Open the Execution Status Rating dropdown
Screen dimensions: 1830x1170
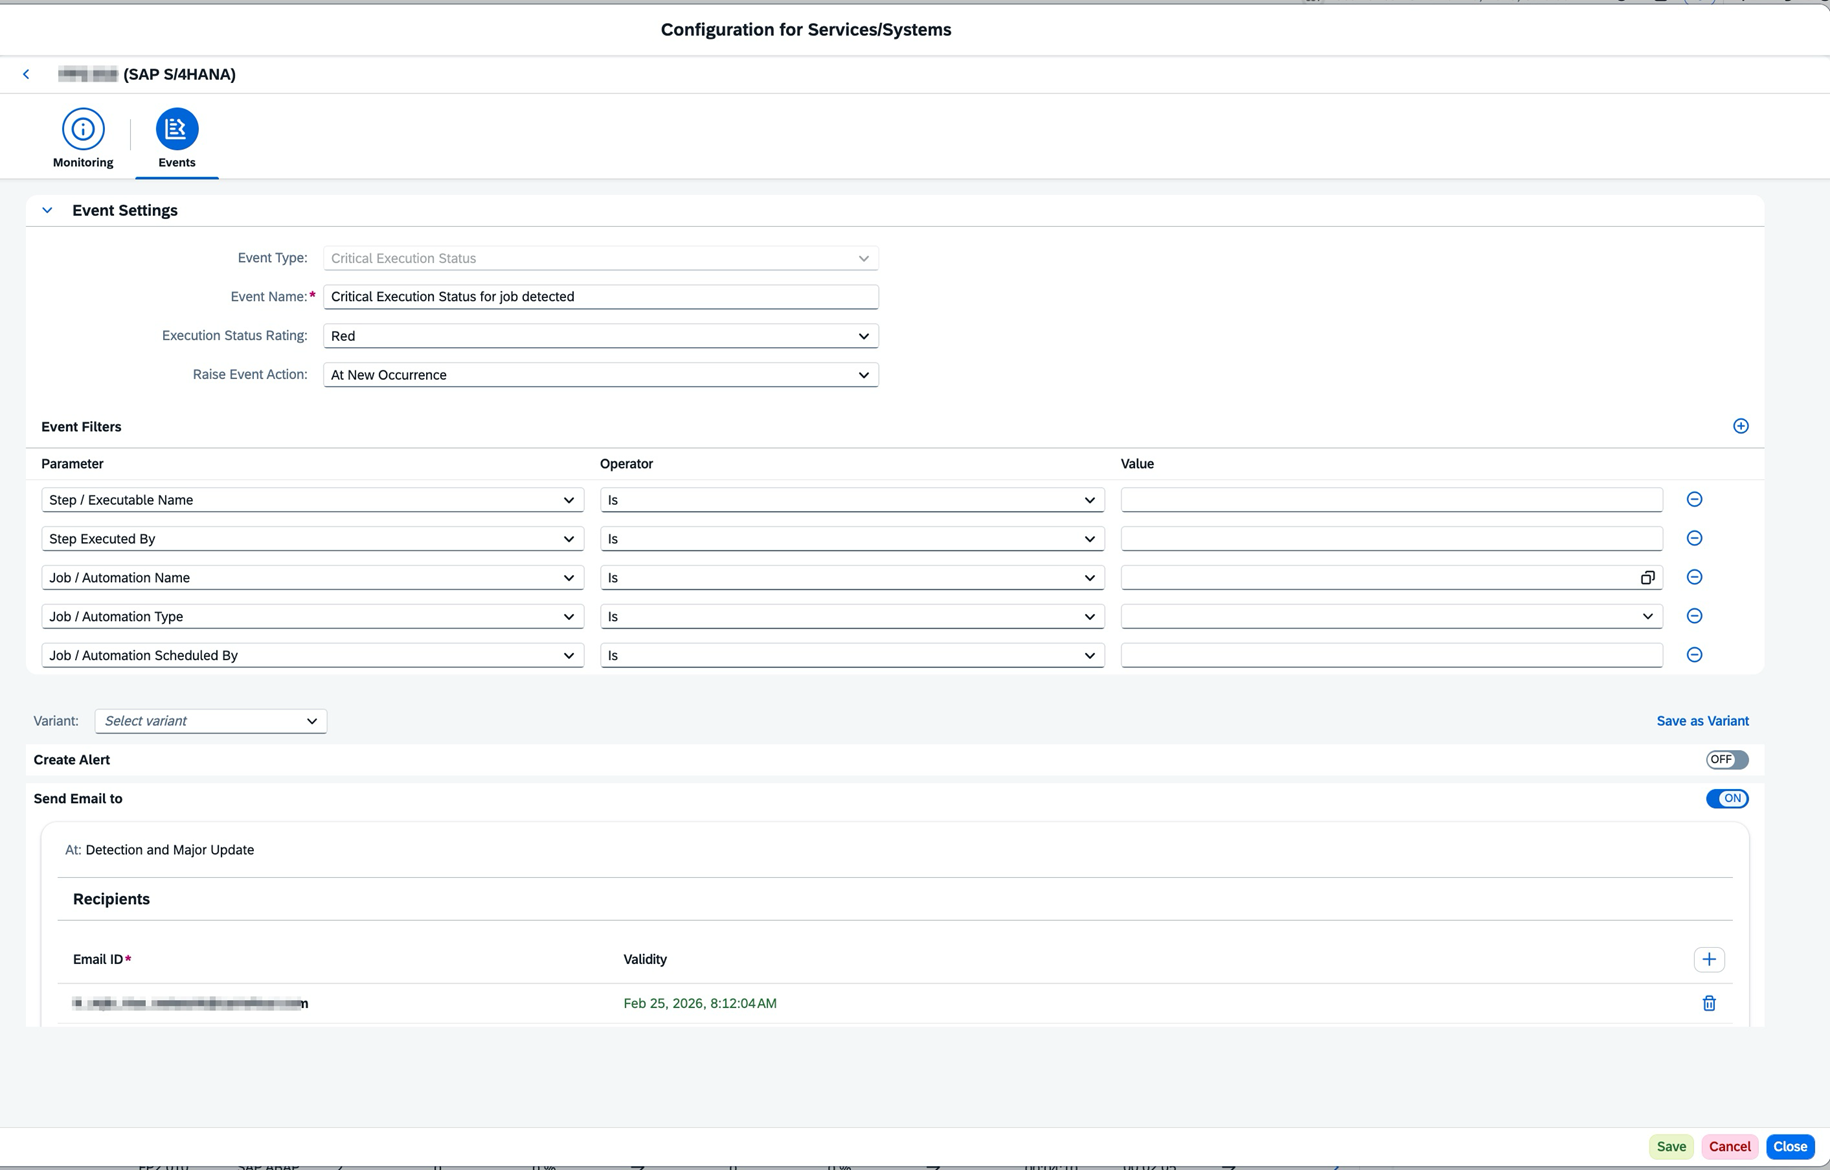click(600, 336)
